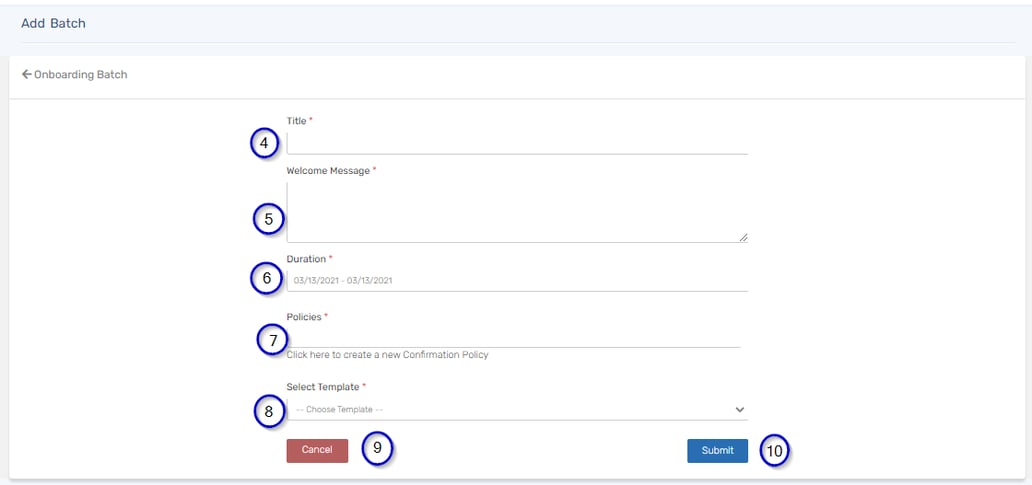Viewport: 1032px width, 485px height.
Task: Click the chevron arrow of Select Template
Action: tap(740, 410)
